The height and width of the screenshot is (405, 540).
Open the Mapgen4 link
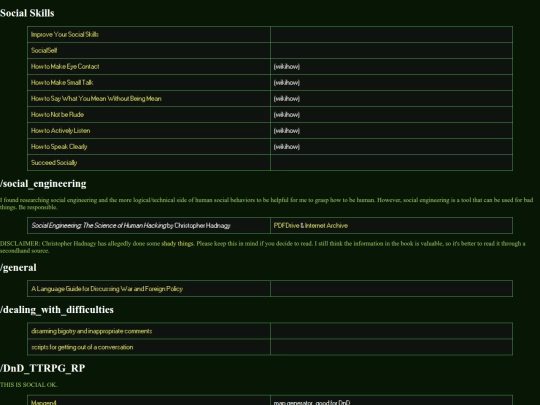44,402
